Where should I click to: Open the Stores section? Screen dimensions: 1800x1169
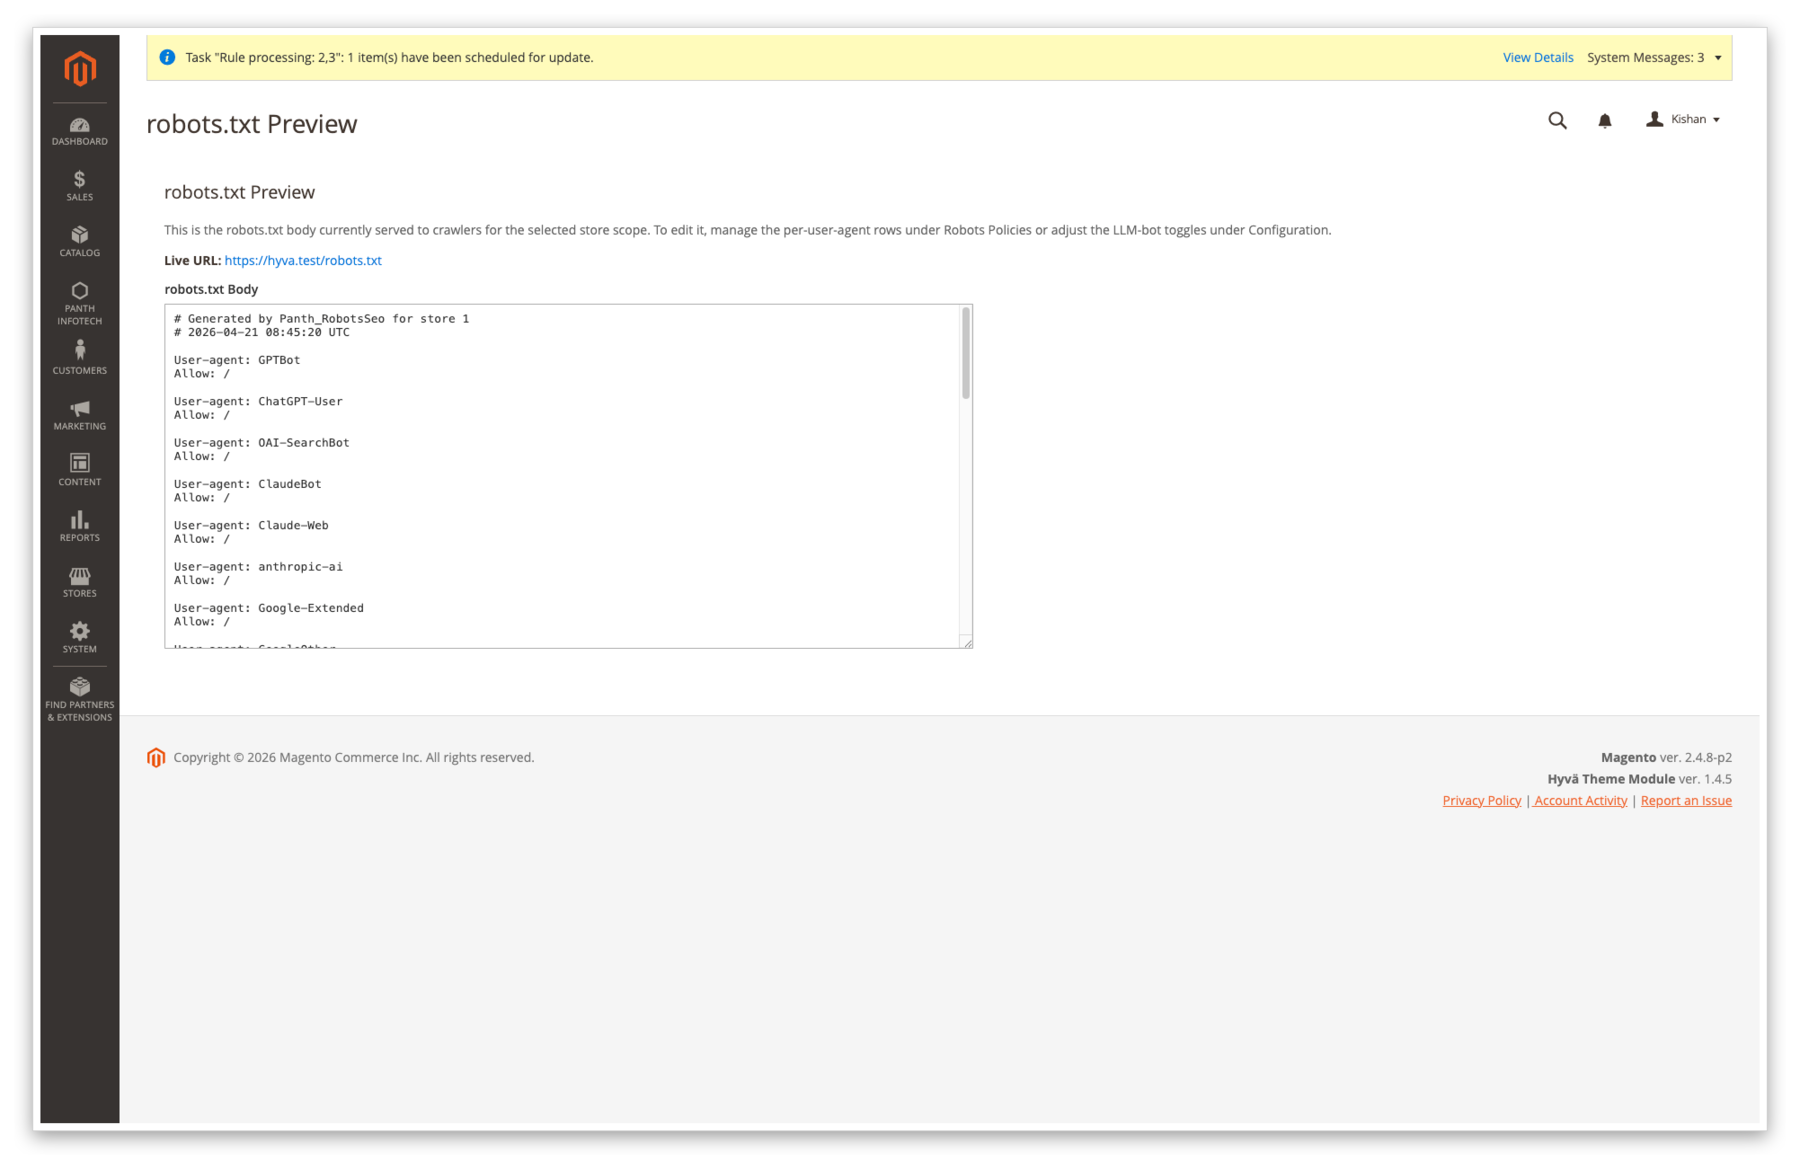pyautogui.click(x=79, y=580)
